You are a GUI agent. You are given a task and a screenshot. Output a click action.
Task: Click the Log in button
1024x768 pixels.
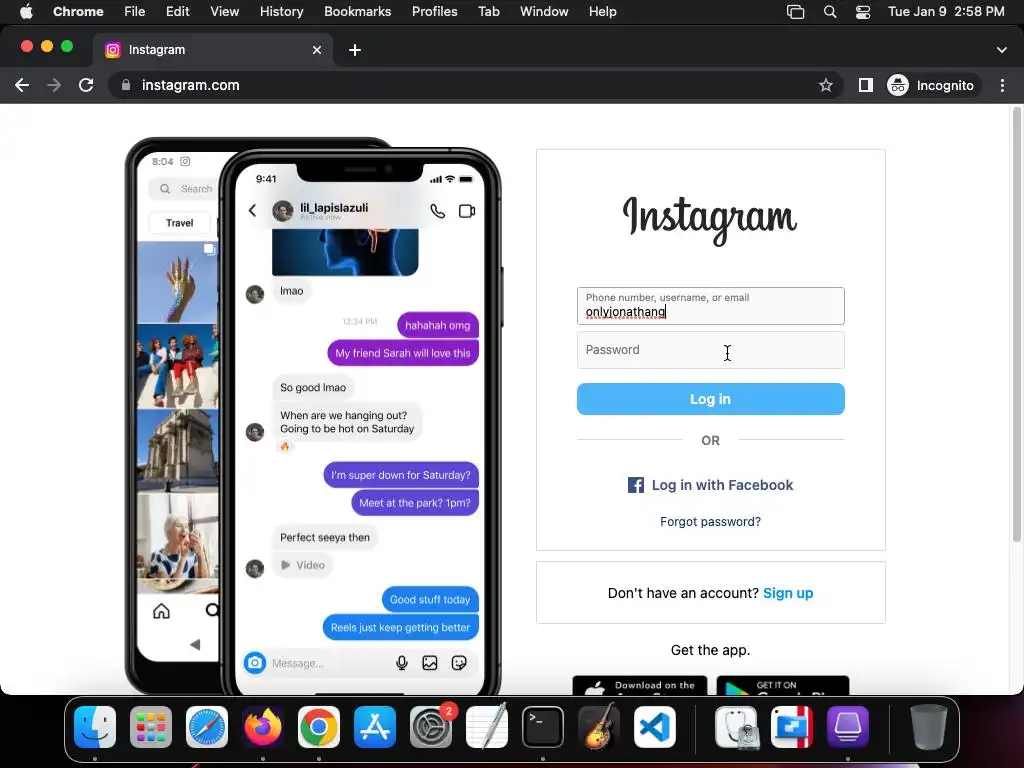(711, 399)
